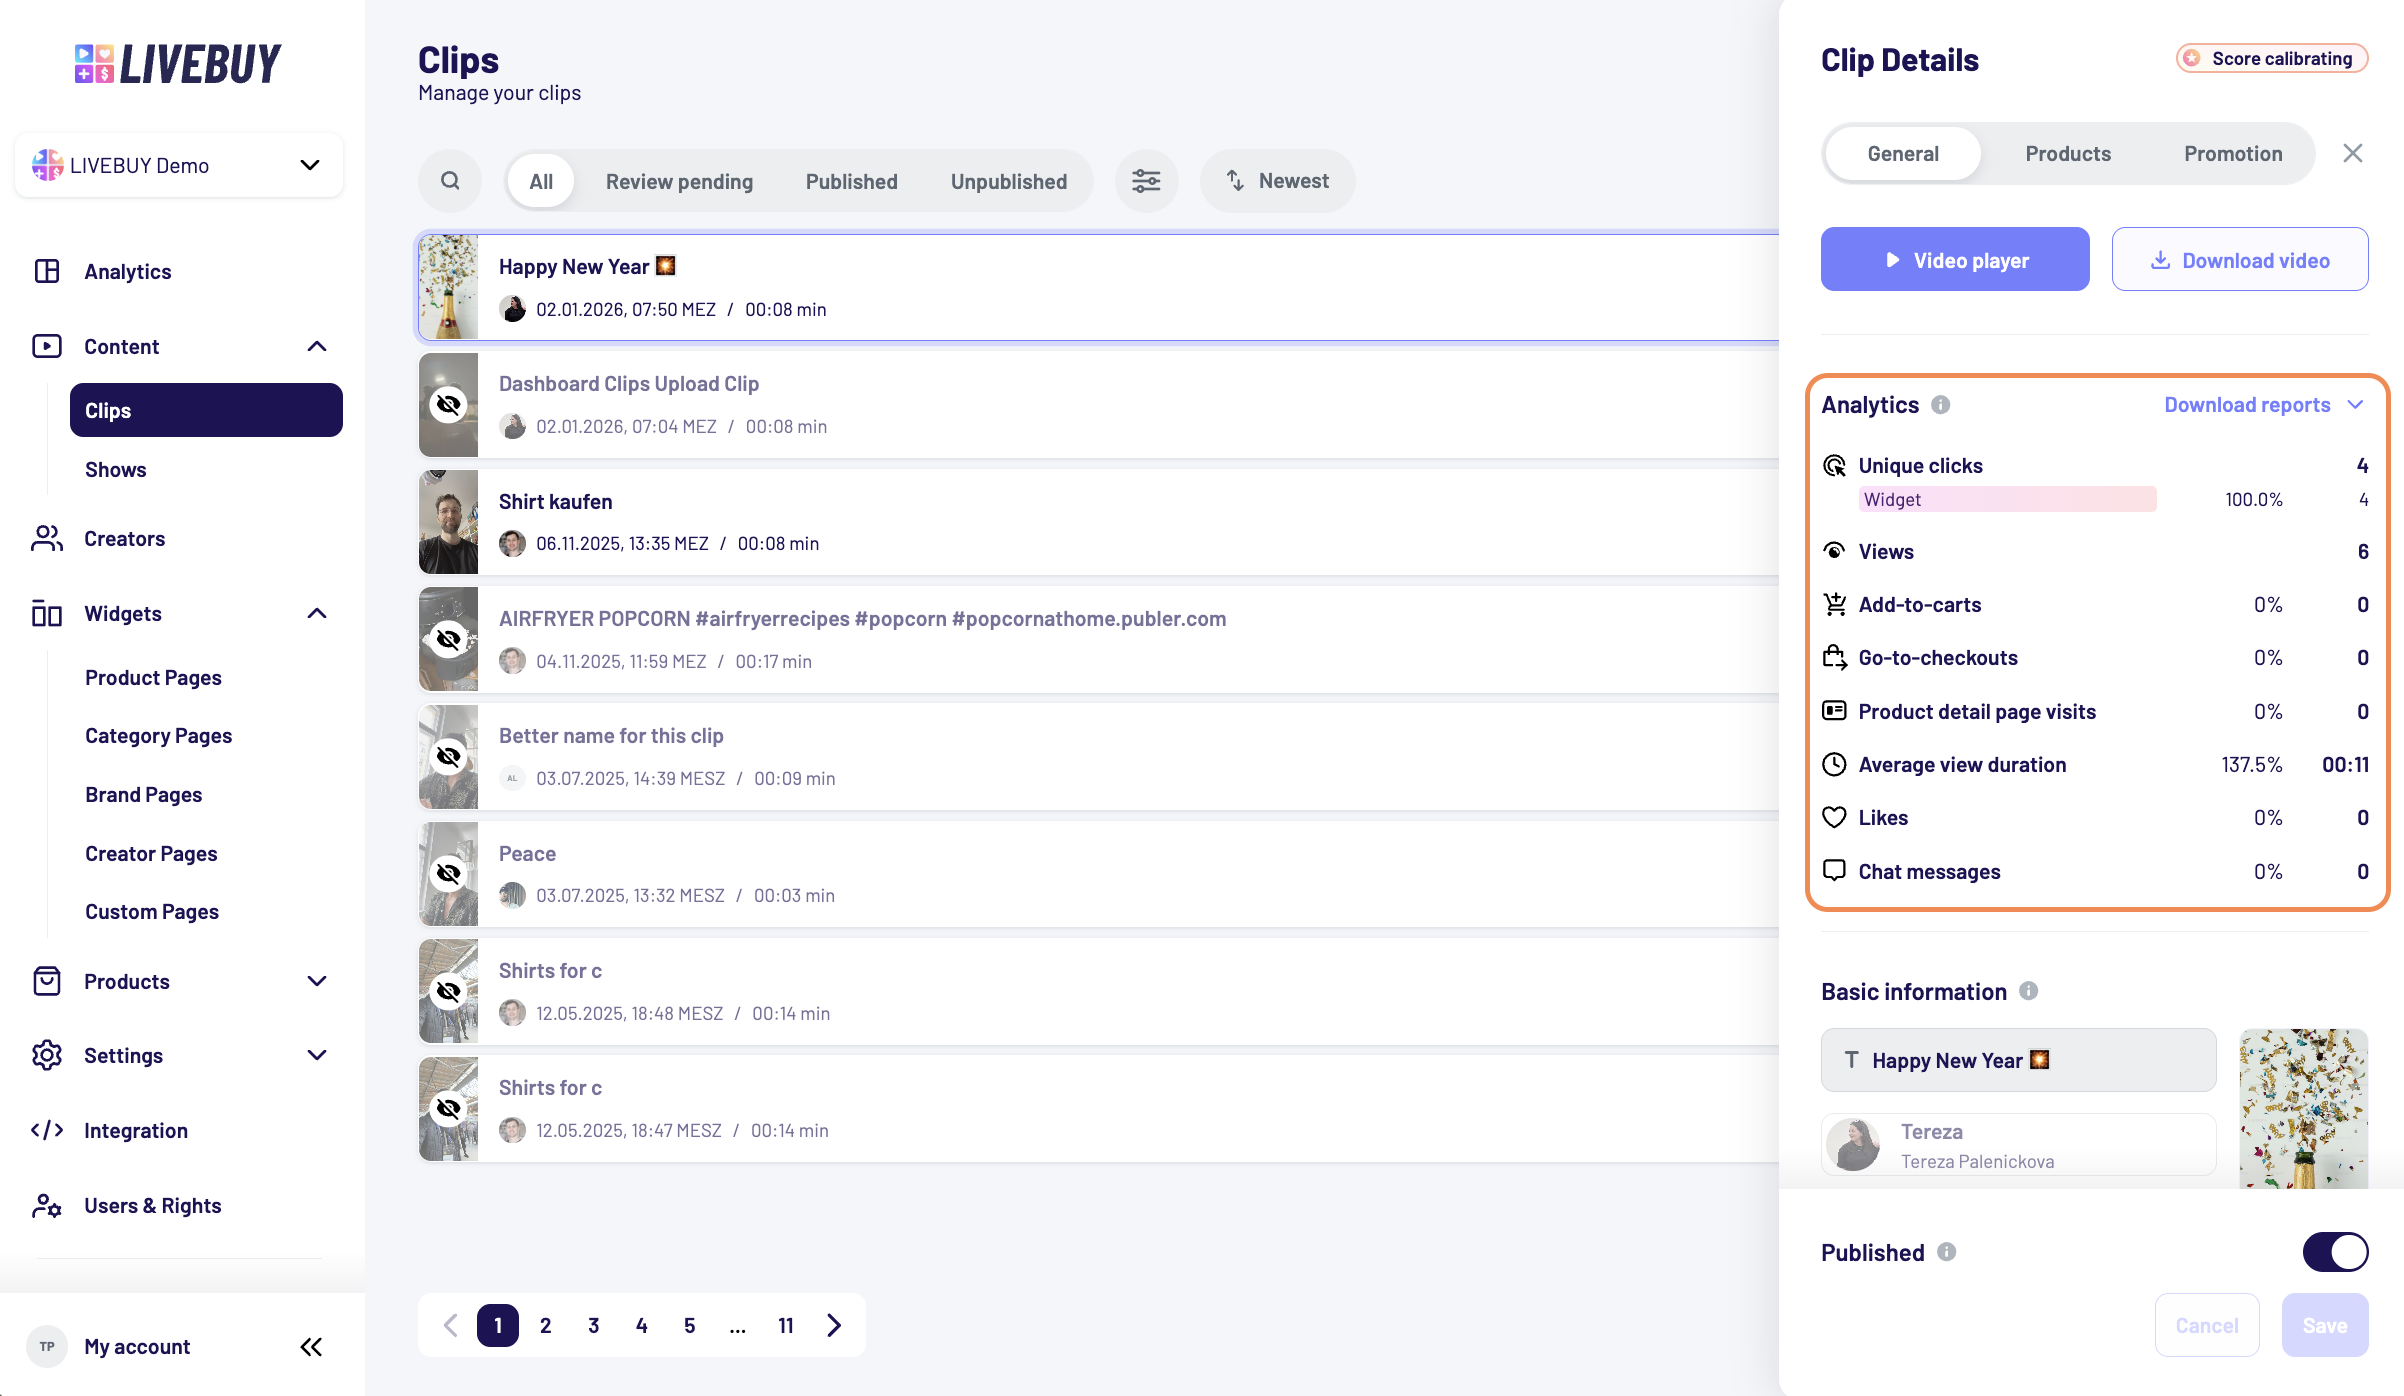Toggle visibility of Dashboard Clips Upload Clip
2404x1396 pixels.
click(448, 404)
